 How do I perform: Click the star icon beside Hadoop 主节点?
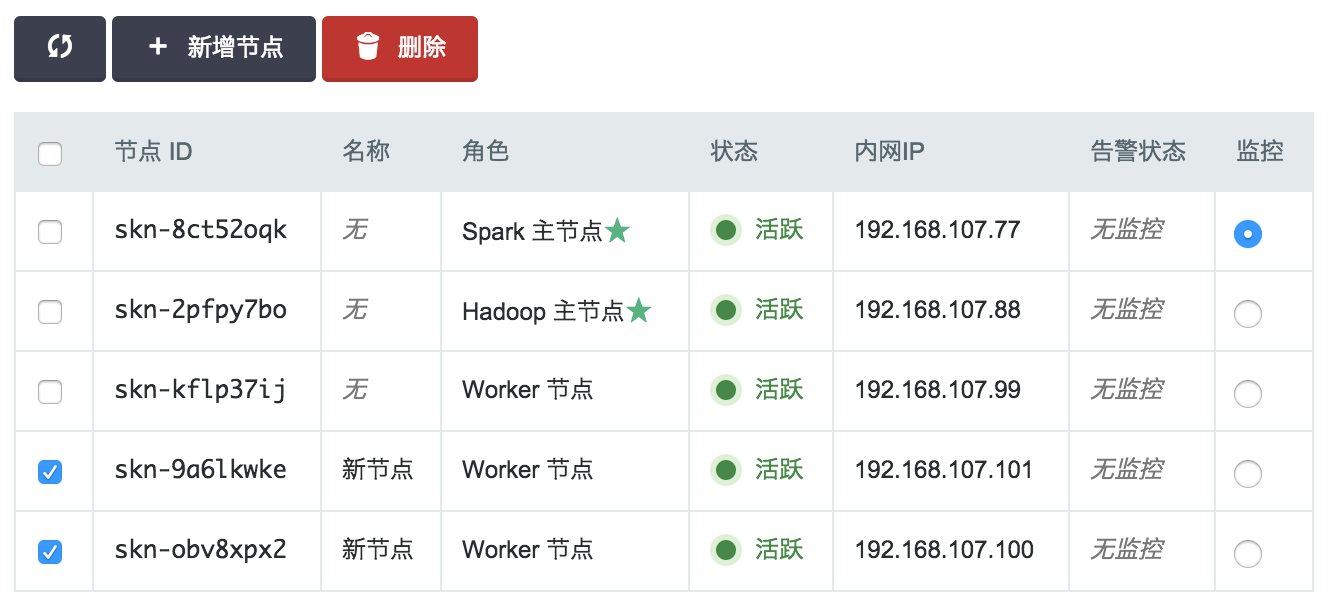[639, 312]
